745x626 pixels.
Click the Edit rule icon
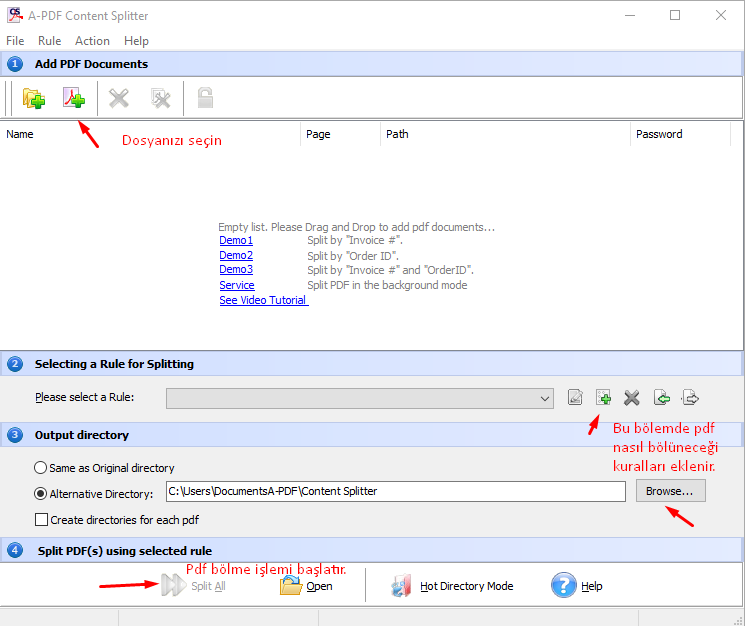click(x=575, y=397)
